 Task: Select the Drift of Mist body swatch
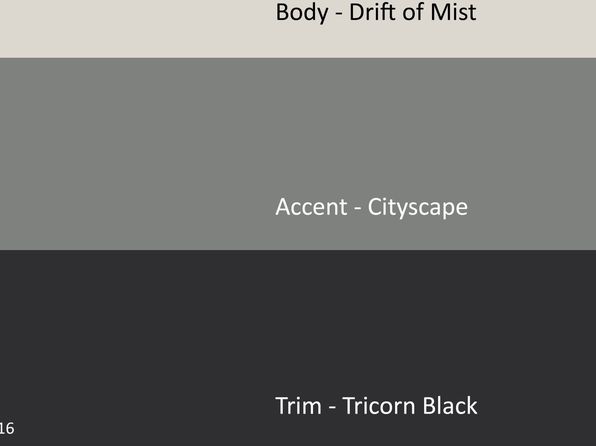(x=298, y=29)
